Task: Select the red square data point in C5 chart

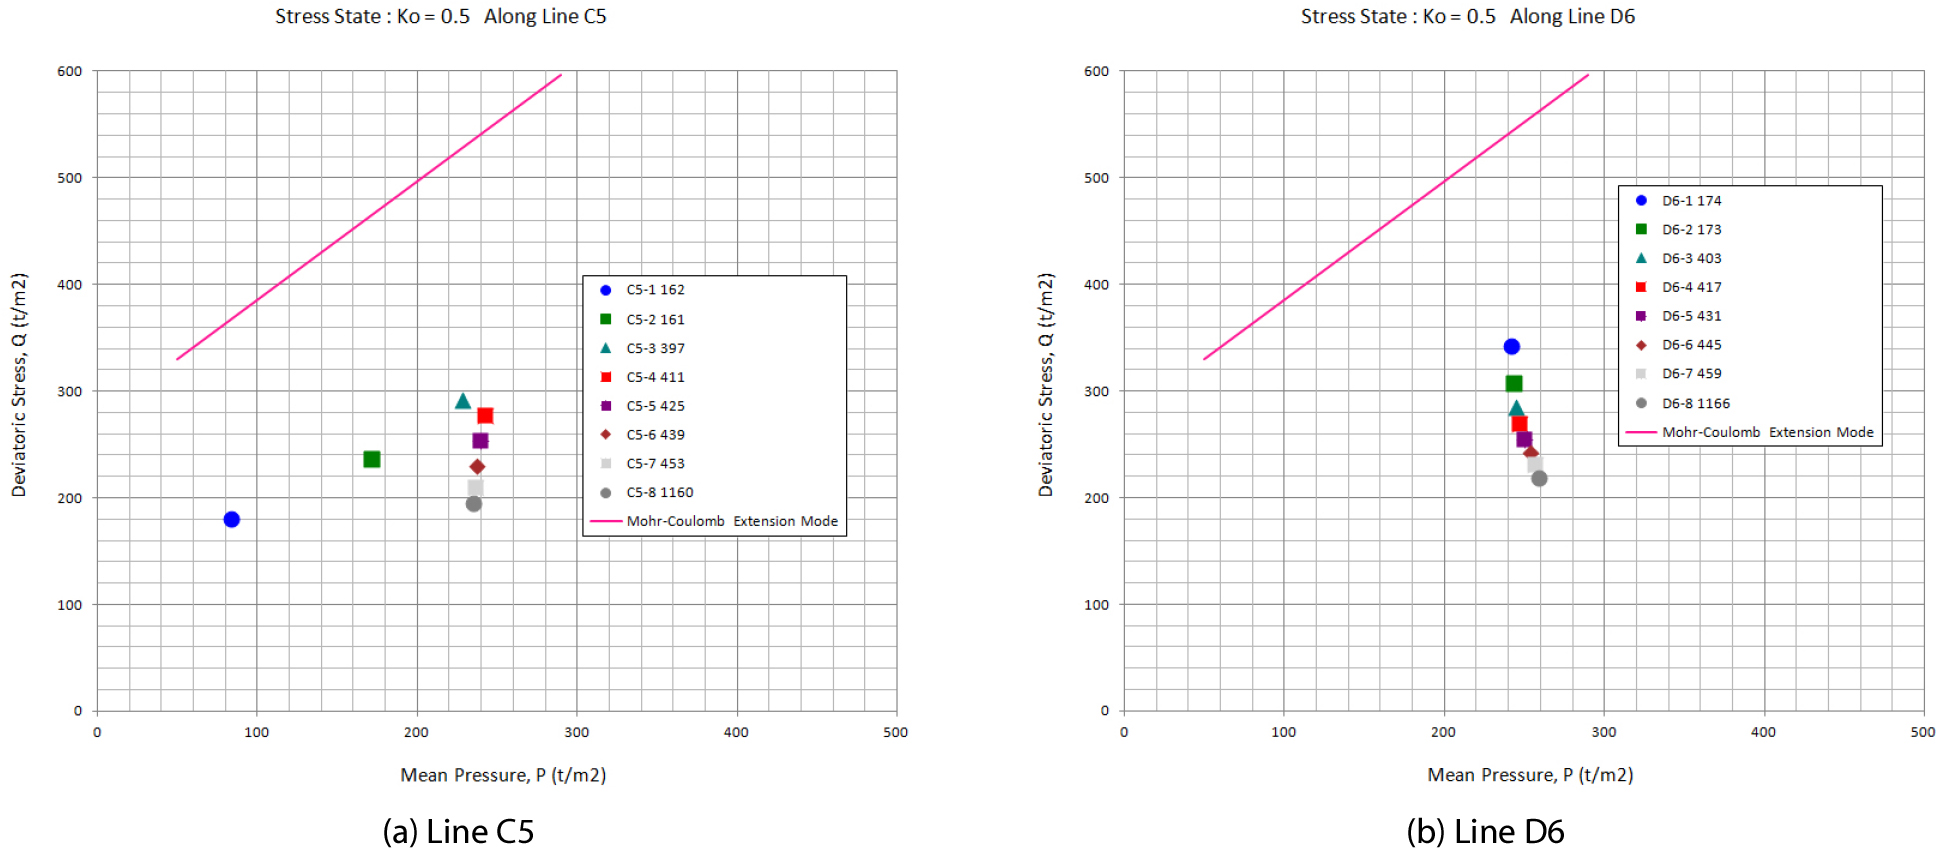Action: point(485,415)
